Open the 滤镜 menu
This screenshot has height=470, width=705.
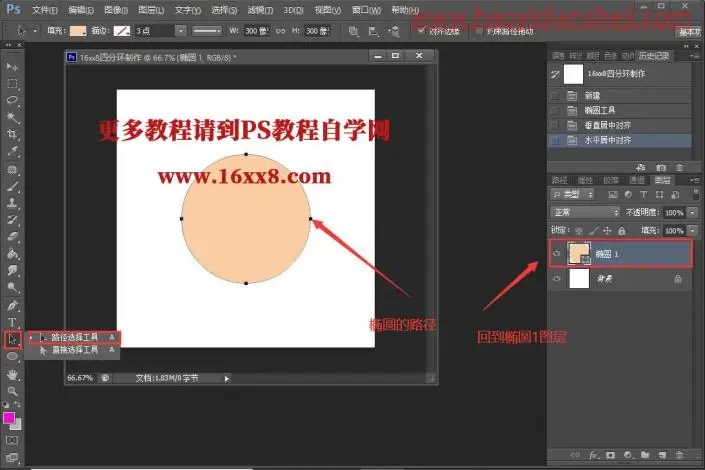pyautogui.click(x=260, y=10)
